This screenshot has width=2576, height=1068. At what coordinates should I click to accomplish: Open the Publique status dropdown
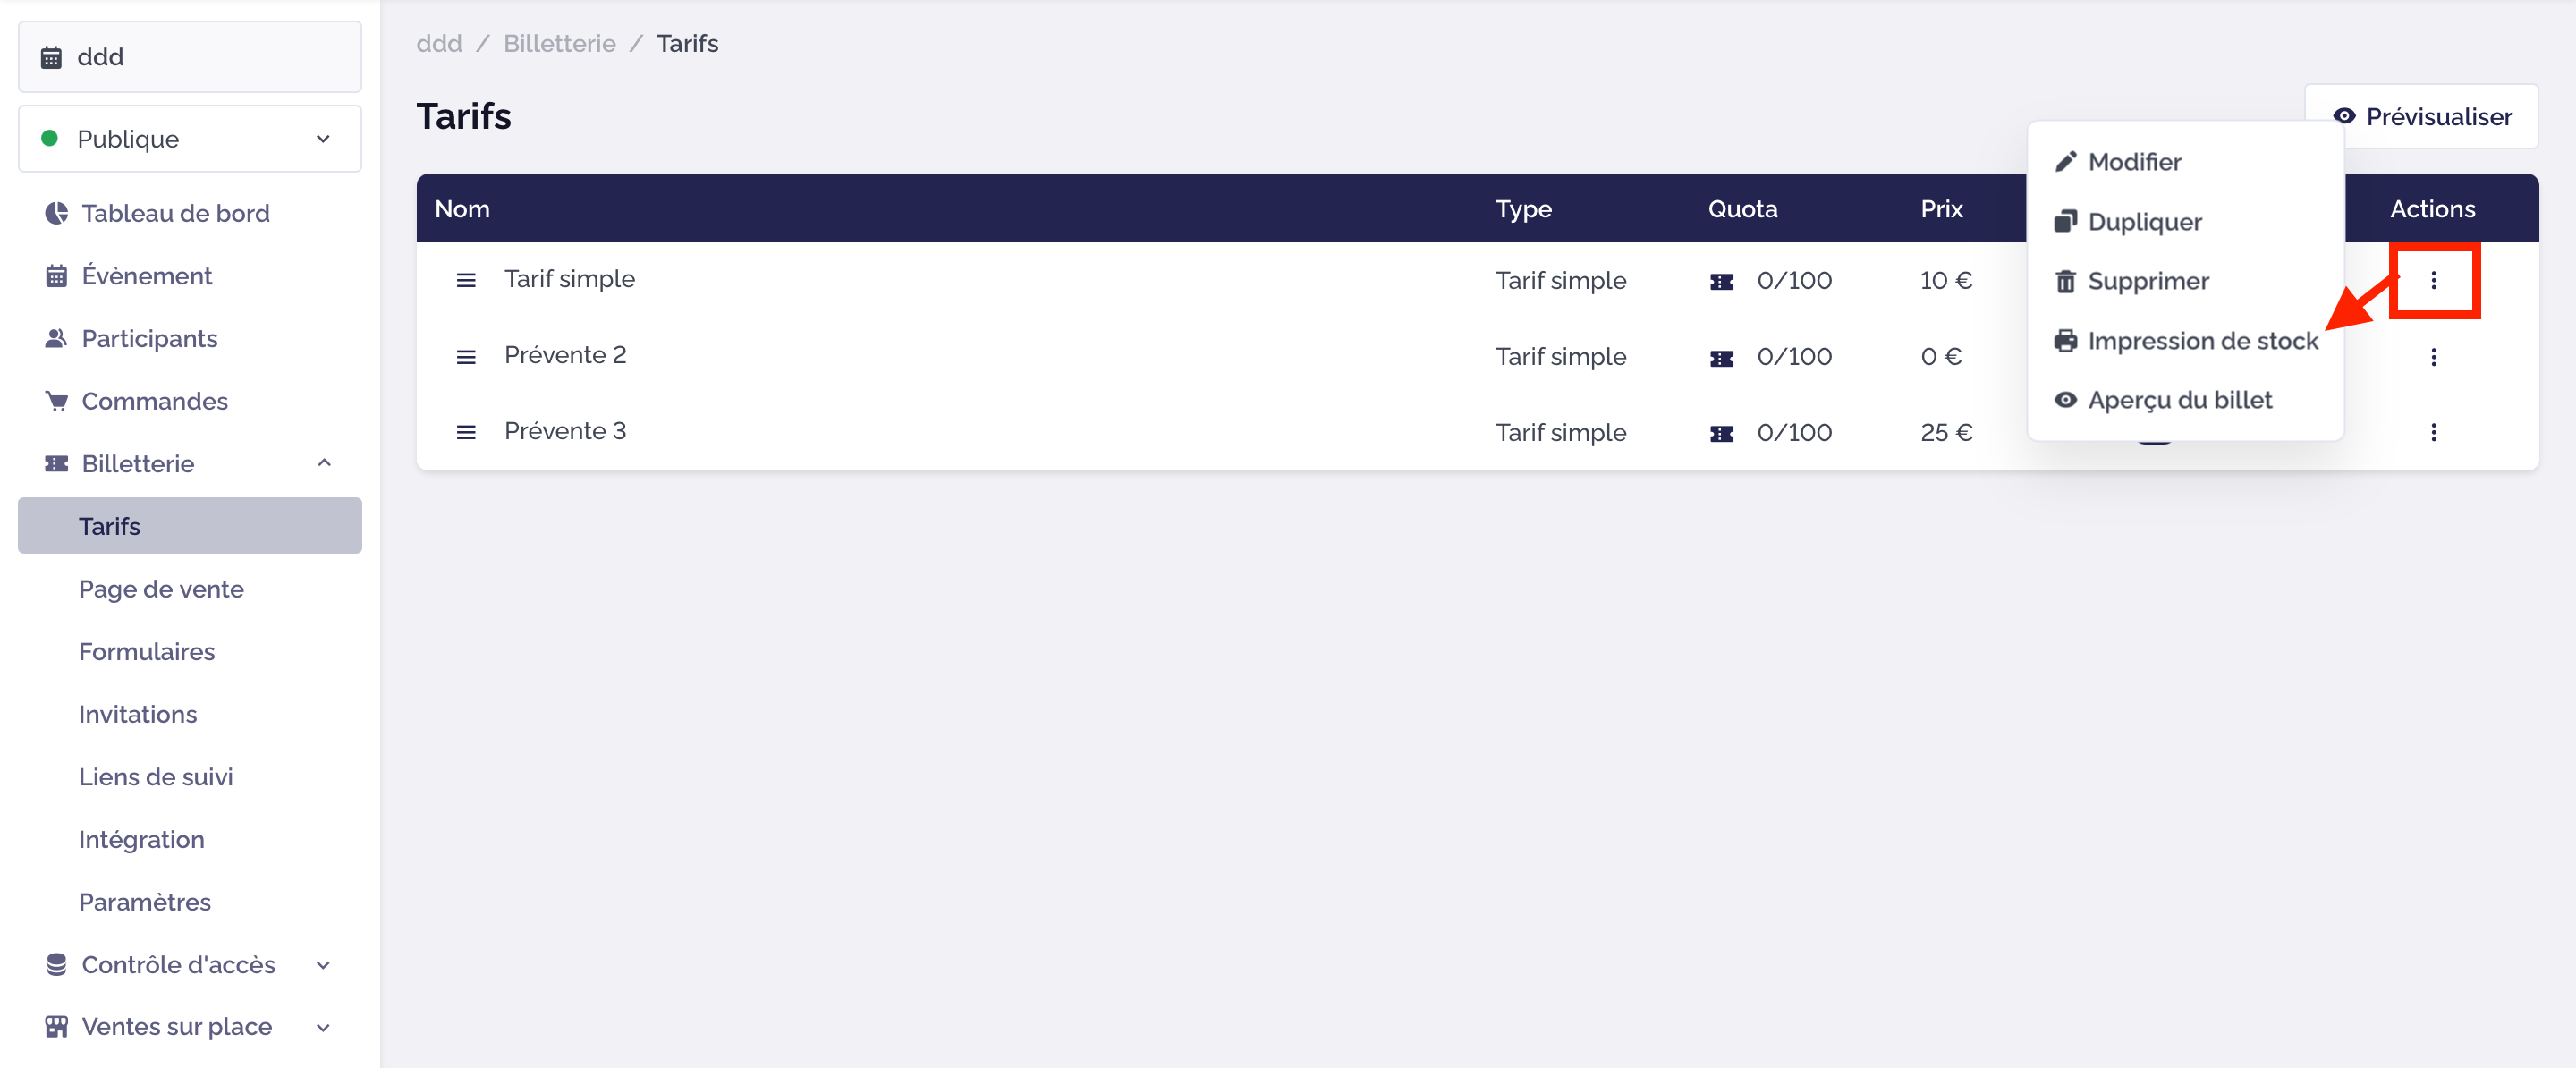coord(190,139)
